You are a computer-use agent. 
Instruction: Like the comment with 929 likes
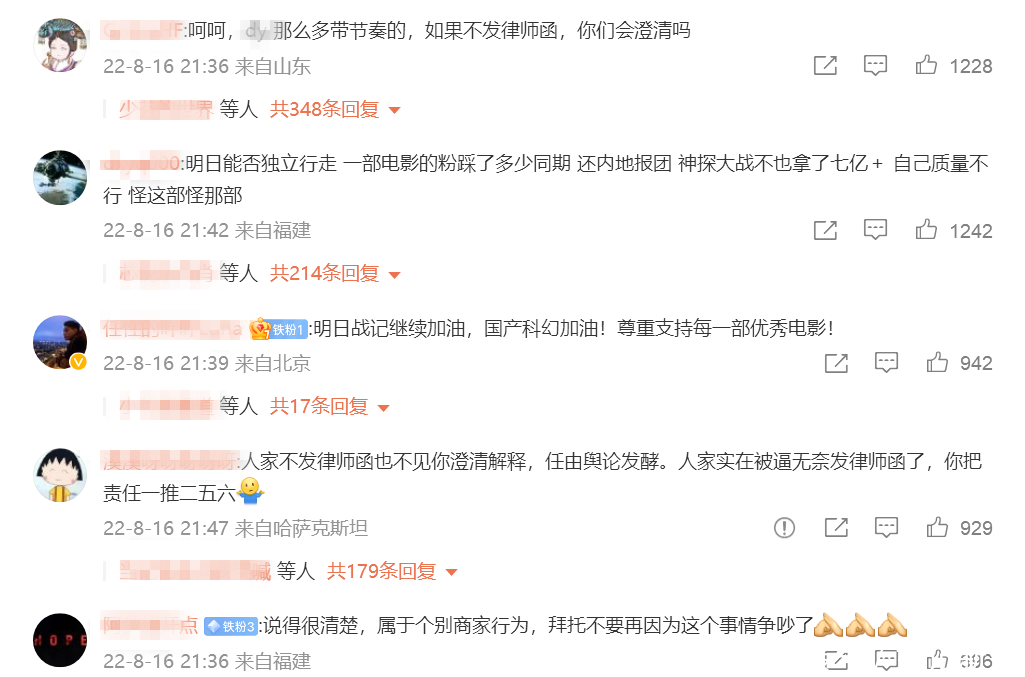(x=937, y=527)
